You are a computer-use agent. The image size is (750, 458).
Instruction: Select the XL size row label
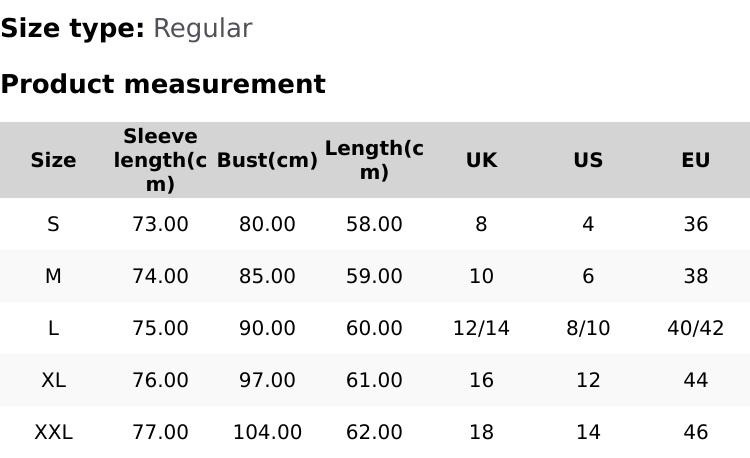(53, 380)
